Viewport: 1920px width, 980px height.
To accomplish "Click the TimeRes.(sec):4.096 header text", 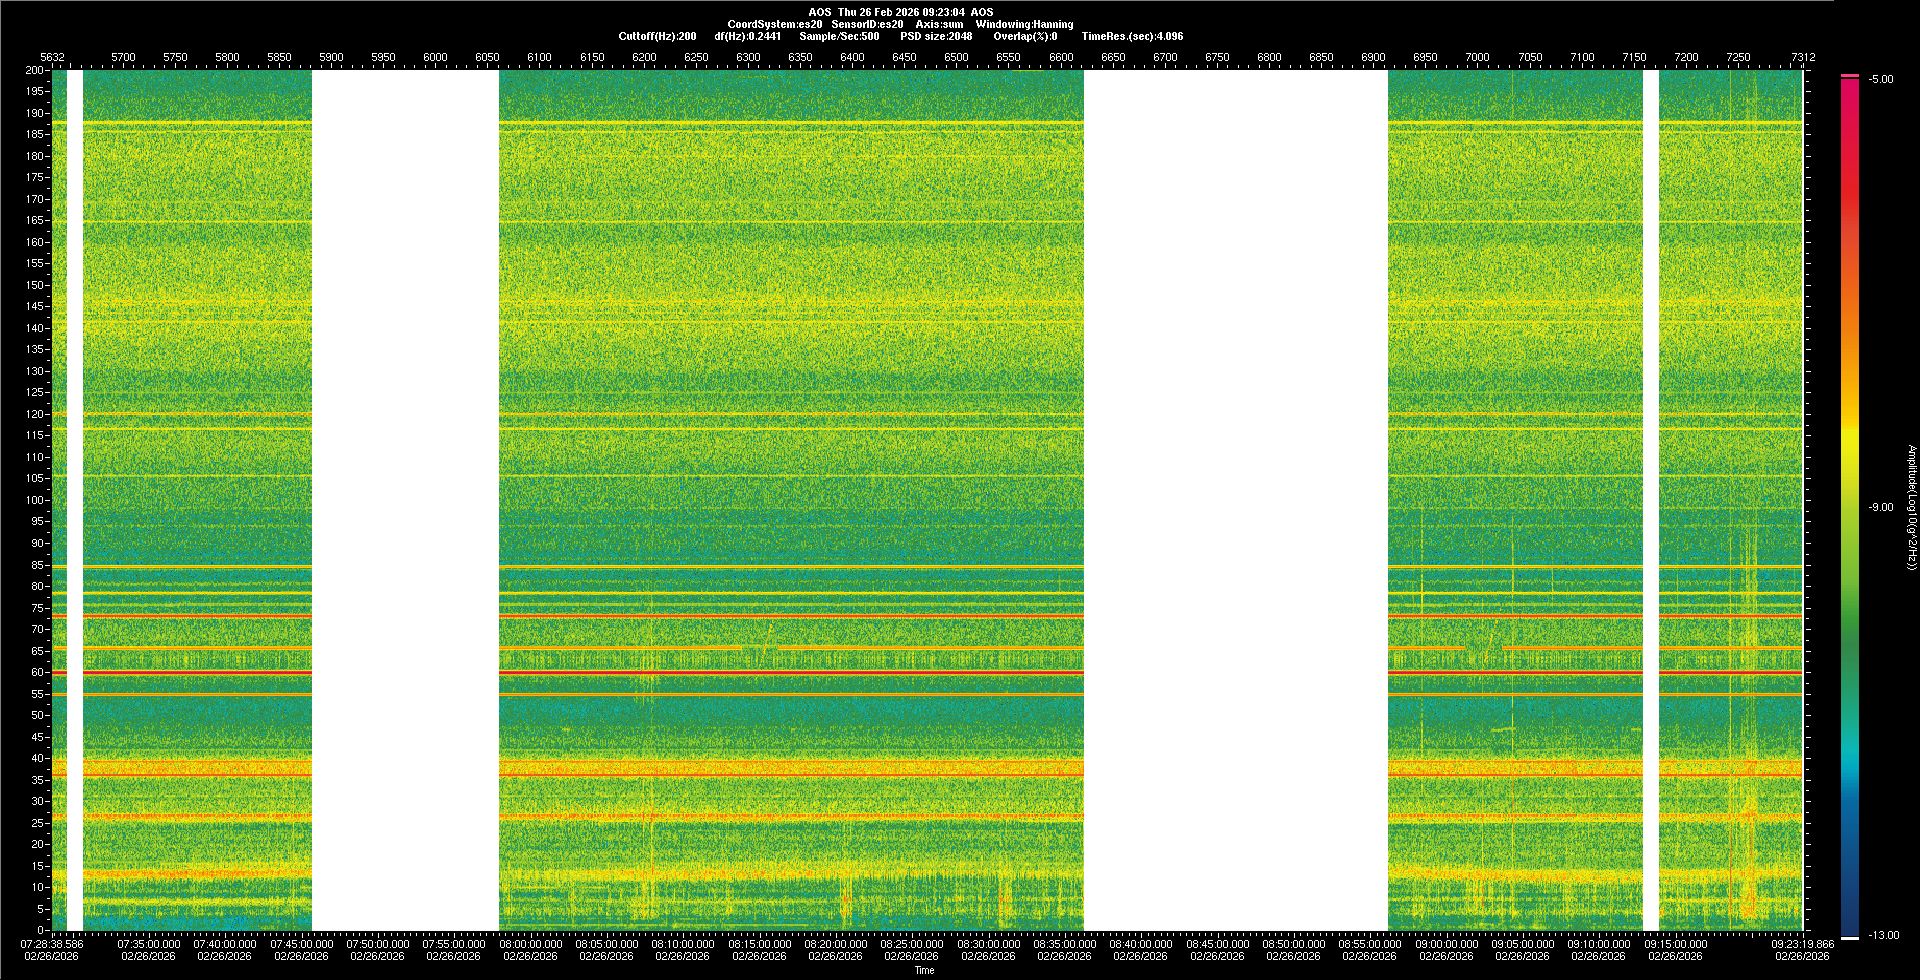I will [x=1132, y=36].
